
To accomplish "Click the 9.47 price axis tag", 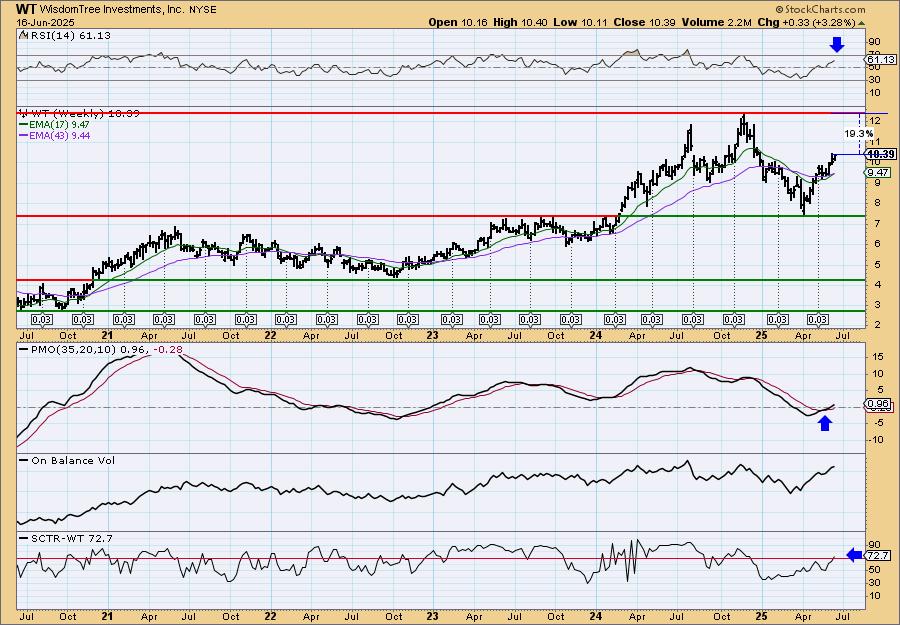I will coord(879,172).
